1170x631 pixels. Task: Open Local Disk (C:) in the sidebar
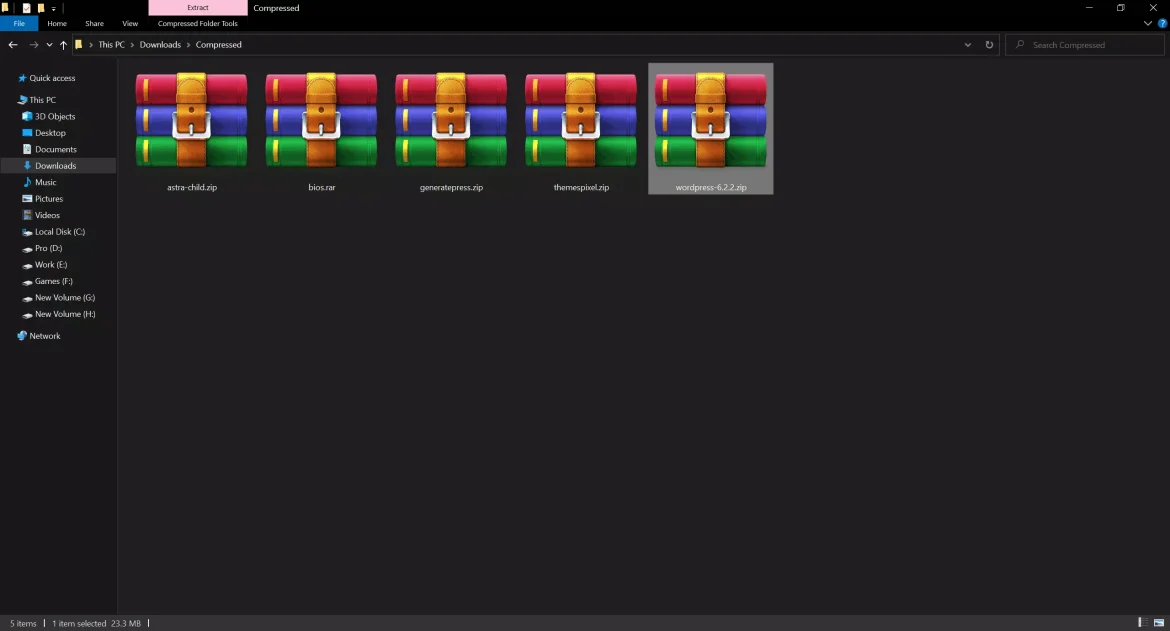tap(60, 232)
